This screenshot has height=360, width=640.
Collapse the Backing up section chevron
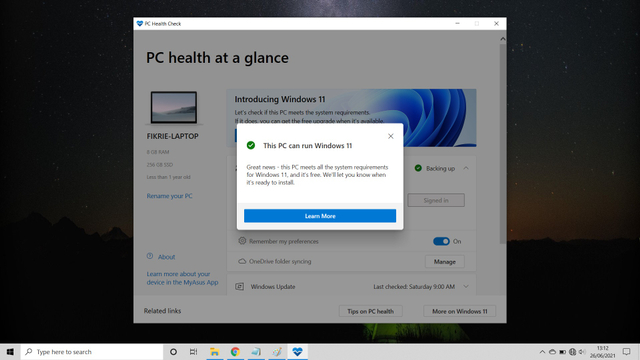coord(466,168)
